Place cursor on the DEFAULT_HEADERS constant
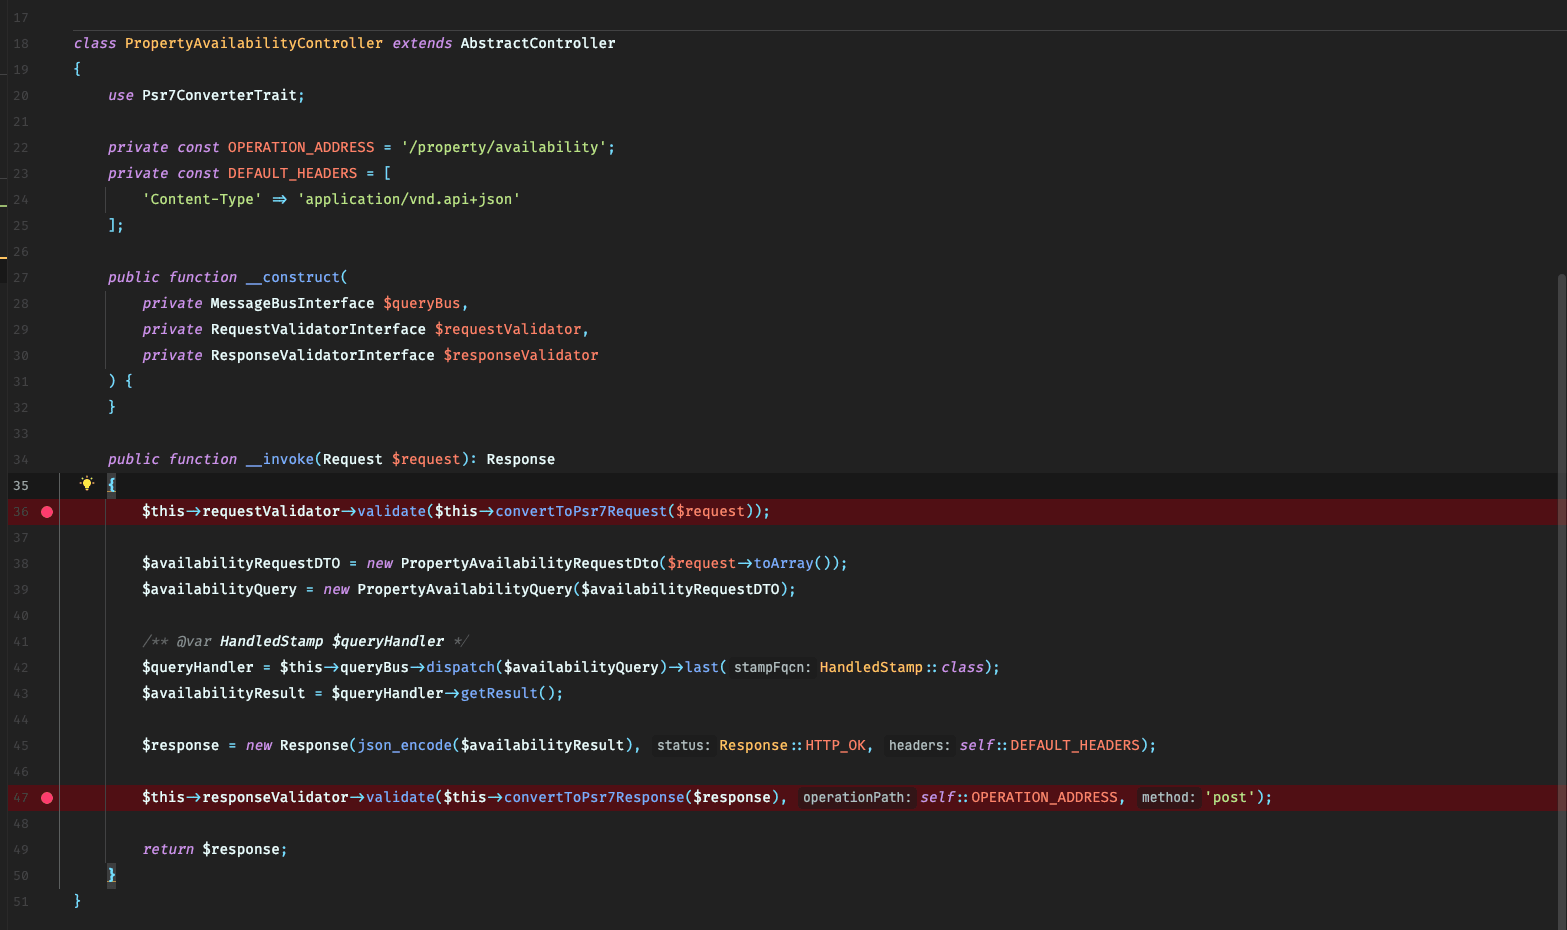 click(x=292, y=172)
